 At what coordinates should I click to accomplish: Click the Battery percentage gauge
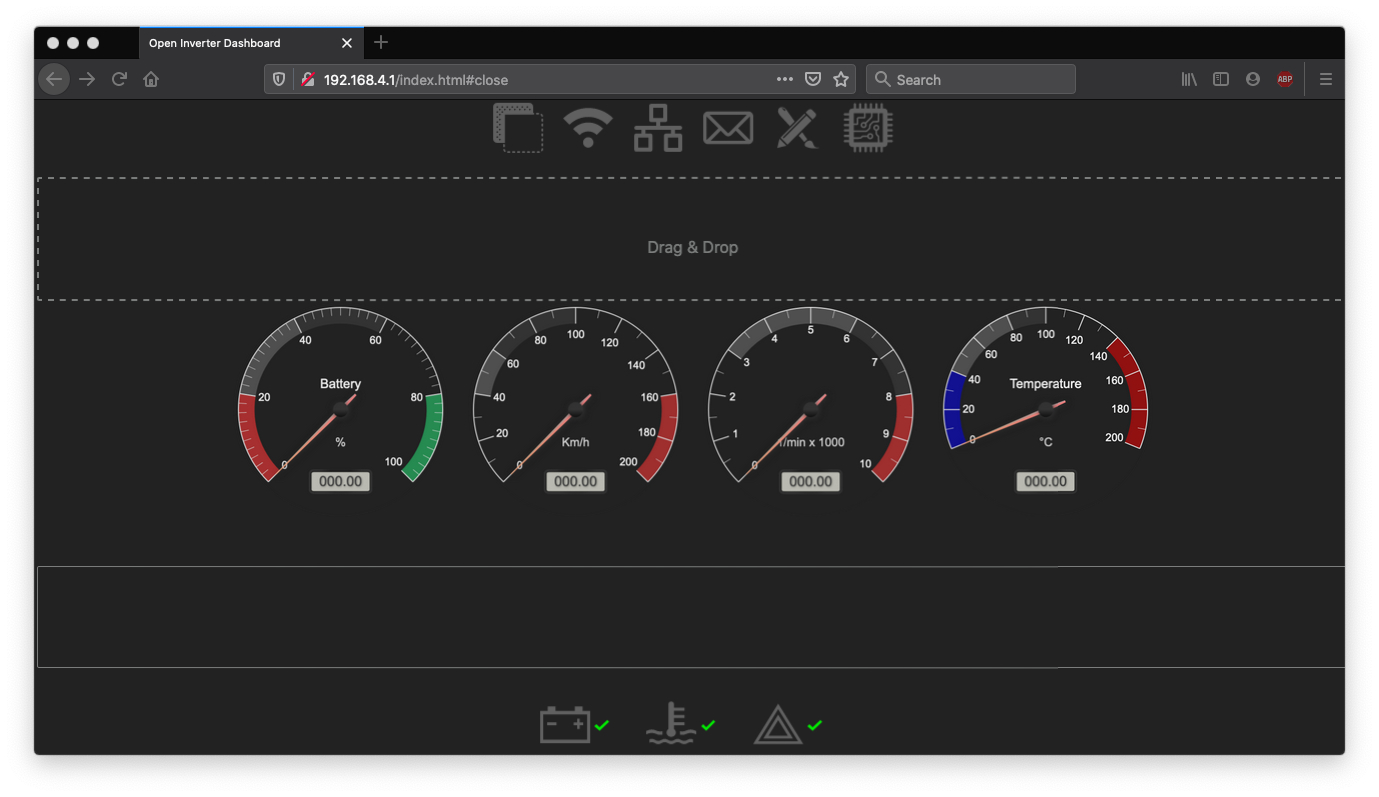tap(340, 400)
